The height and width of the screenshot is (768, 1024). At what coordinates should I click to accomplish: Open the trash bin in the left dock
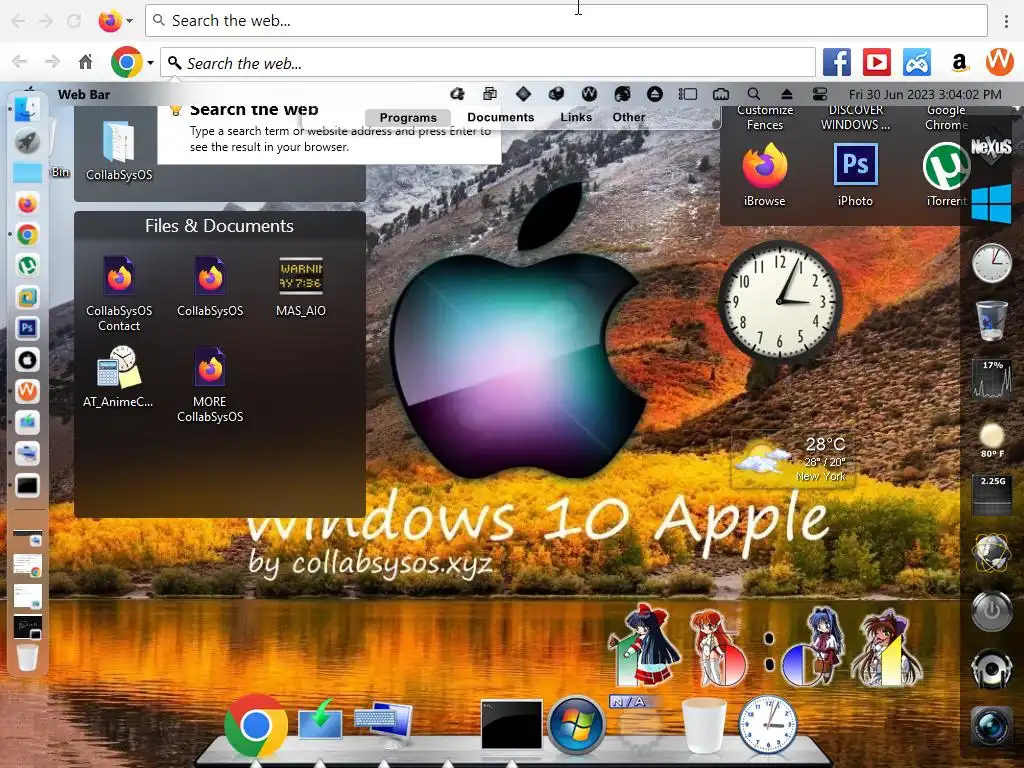27,657
